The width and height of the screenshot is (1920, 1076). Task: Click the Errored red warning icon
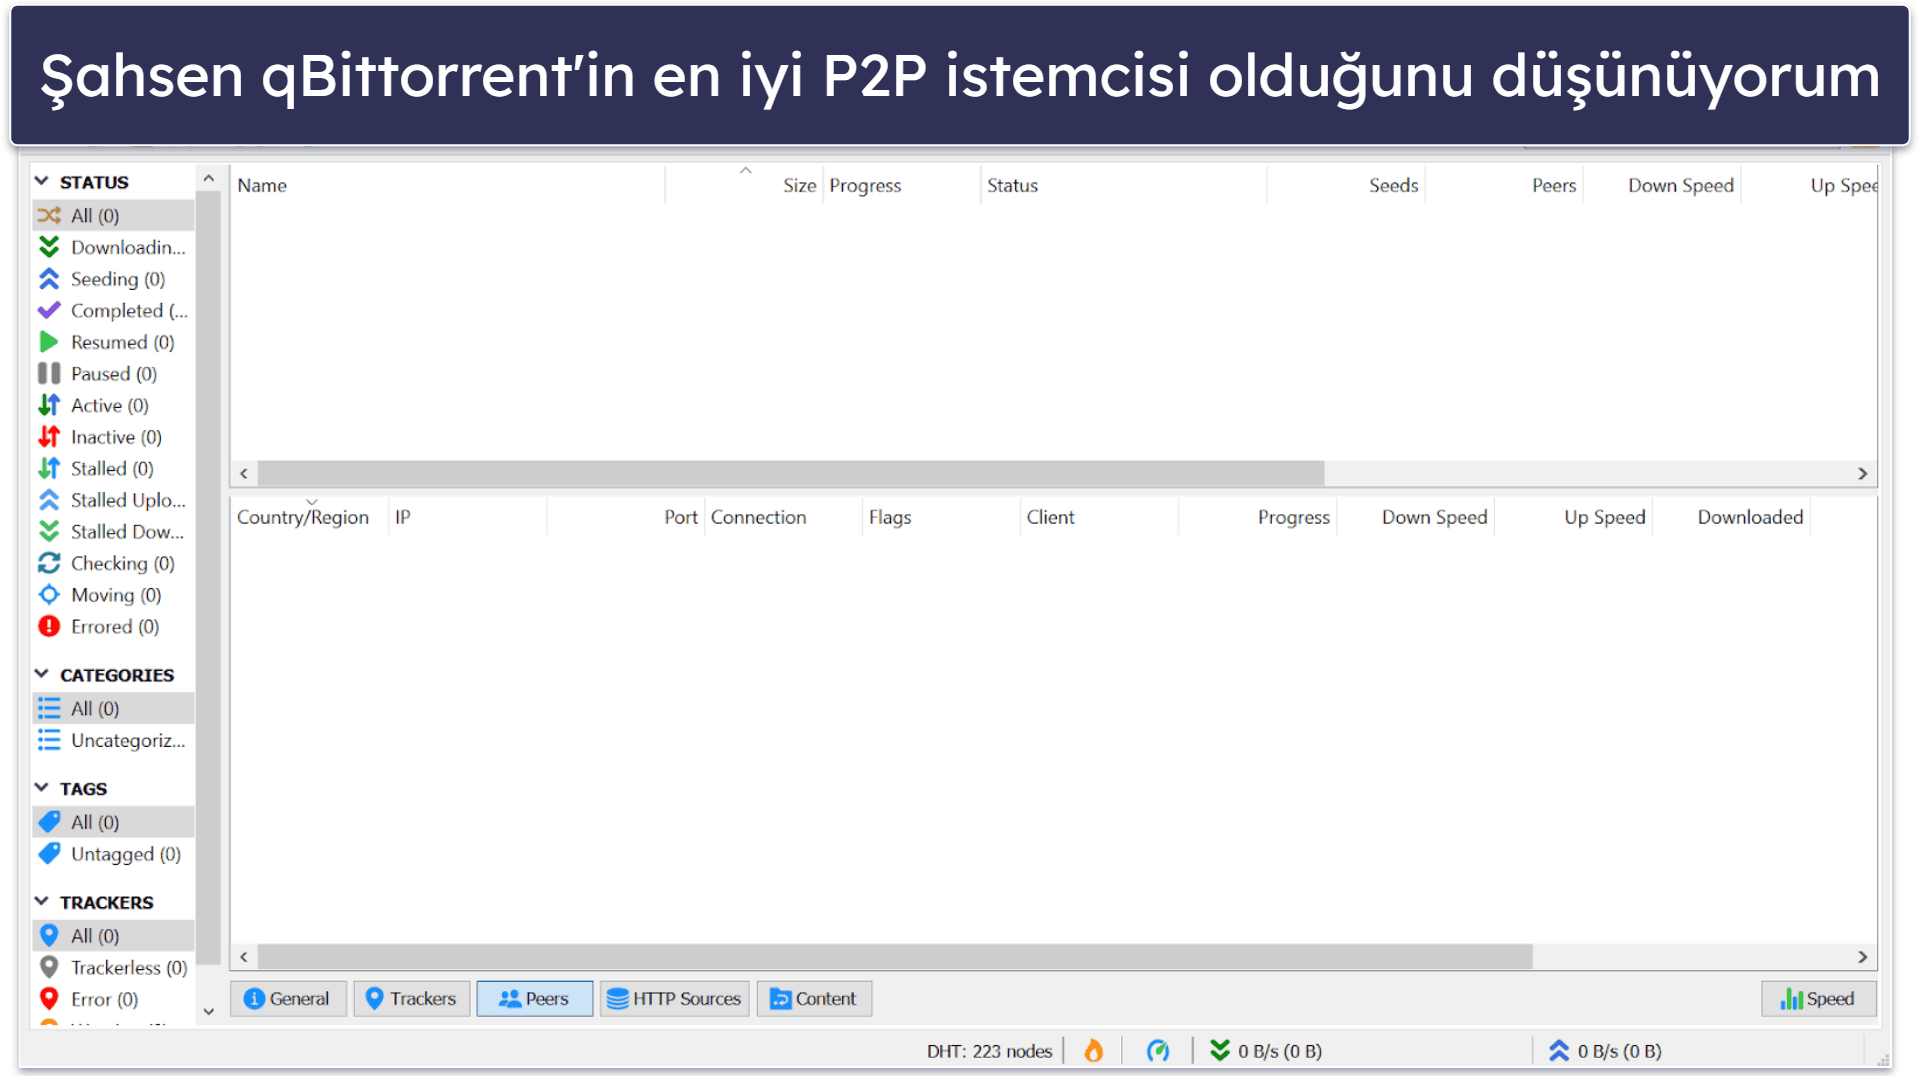coord(49,627)
